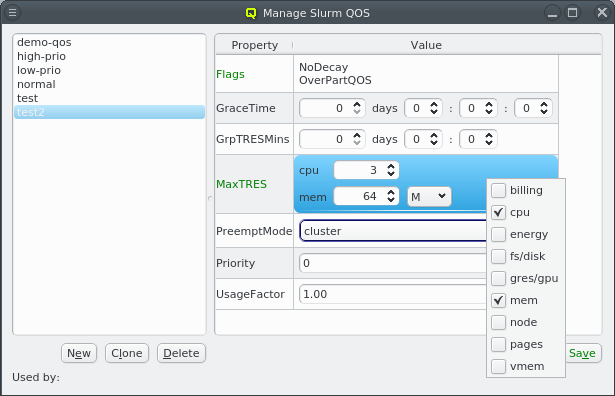615x396 pixels.
Task: Uncheck the mem TRES checkbox
Action: pos(499,300)
